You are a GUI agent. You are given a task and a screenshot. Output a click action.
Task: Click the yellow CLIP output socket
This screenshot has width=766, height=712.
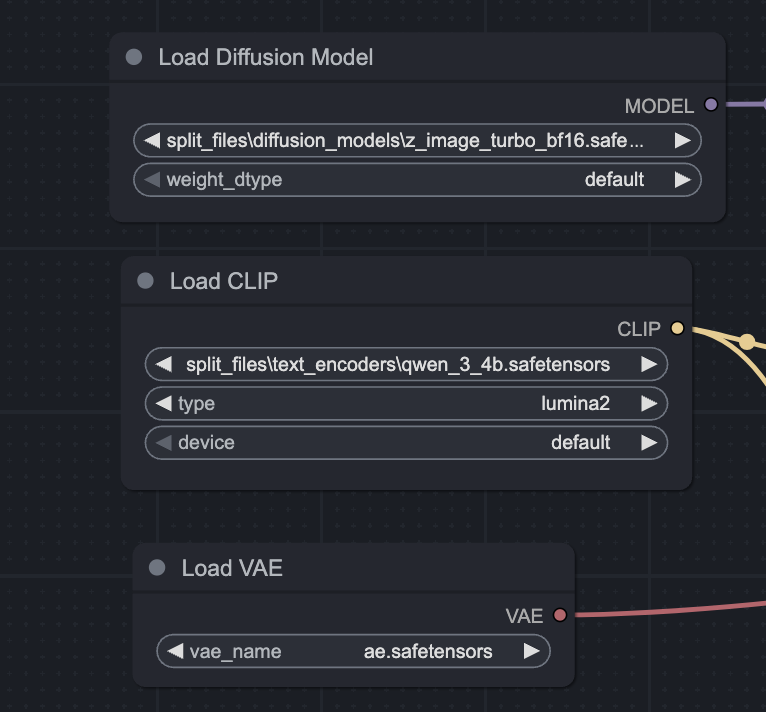677,328
